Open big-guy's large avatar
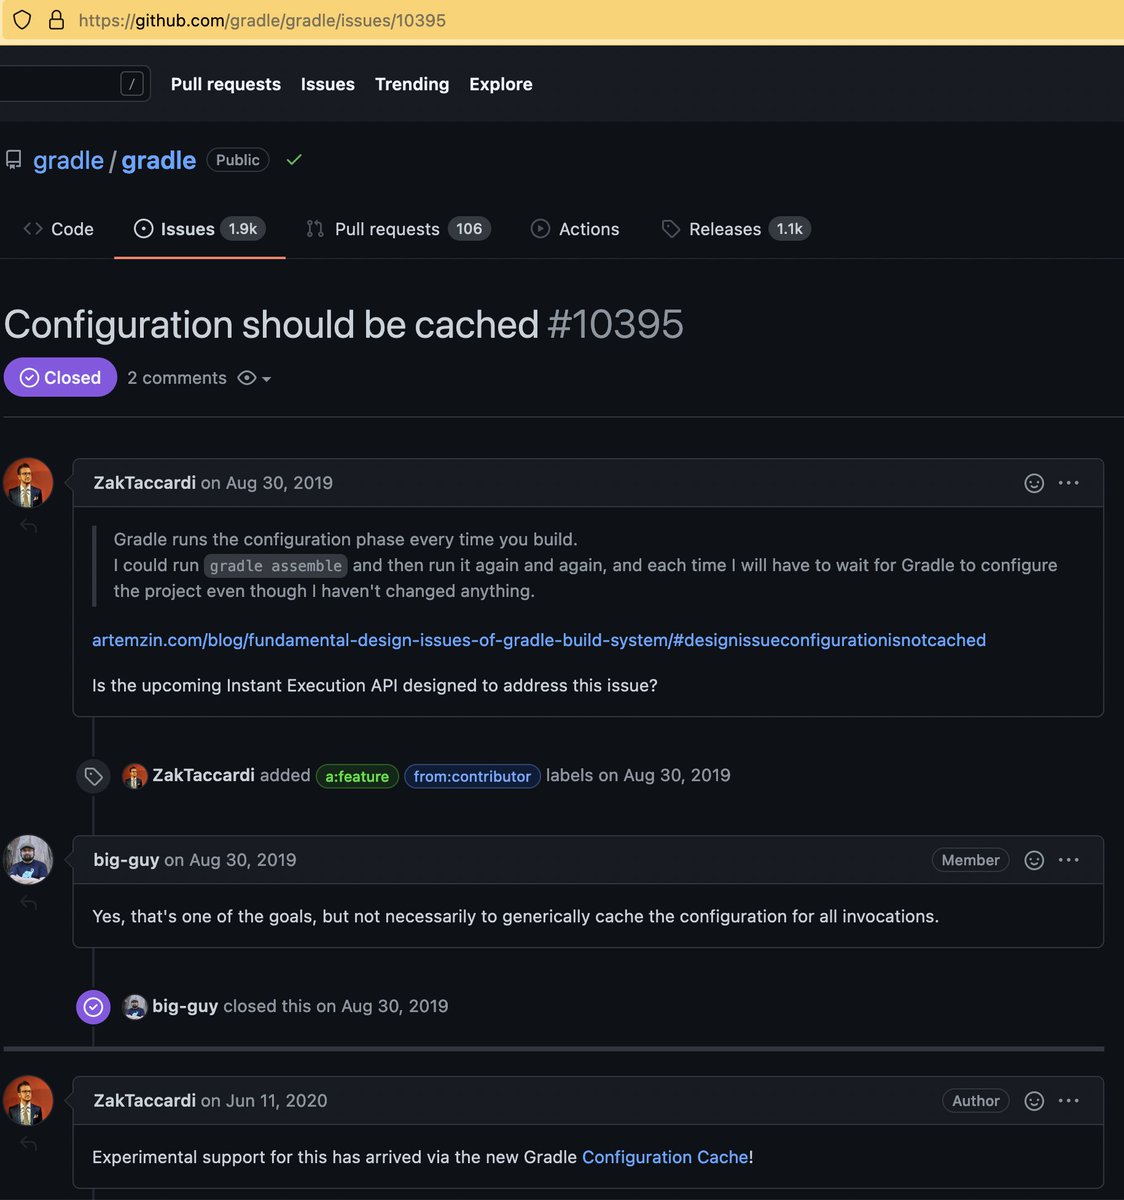 pos(28,860)
